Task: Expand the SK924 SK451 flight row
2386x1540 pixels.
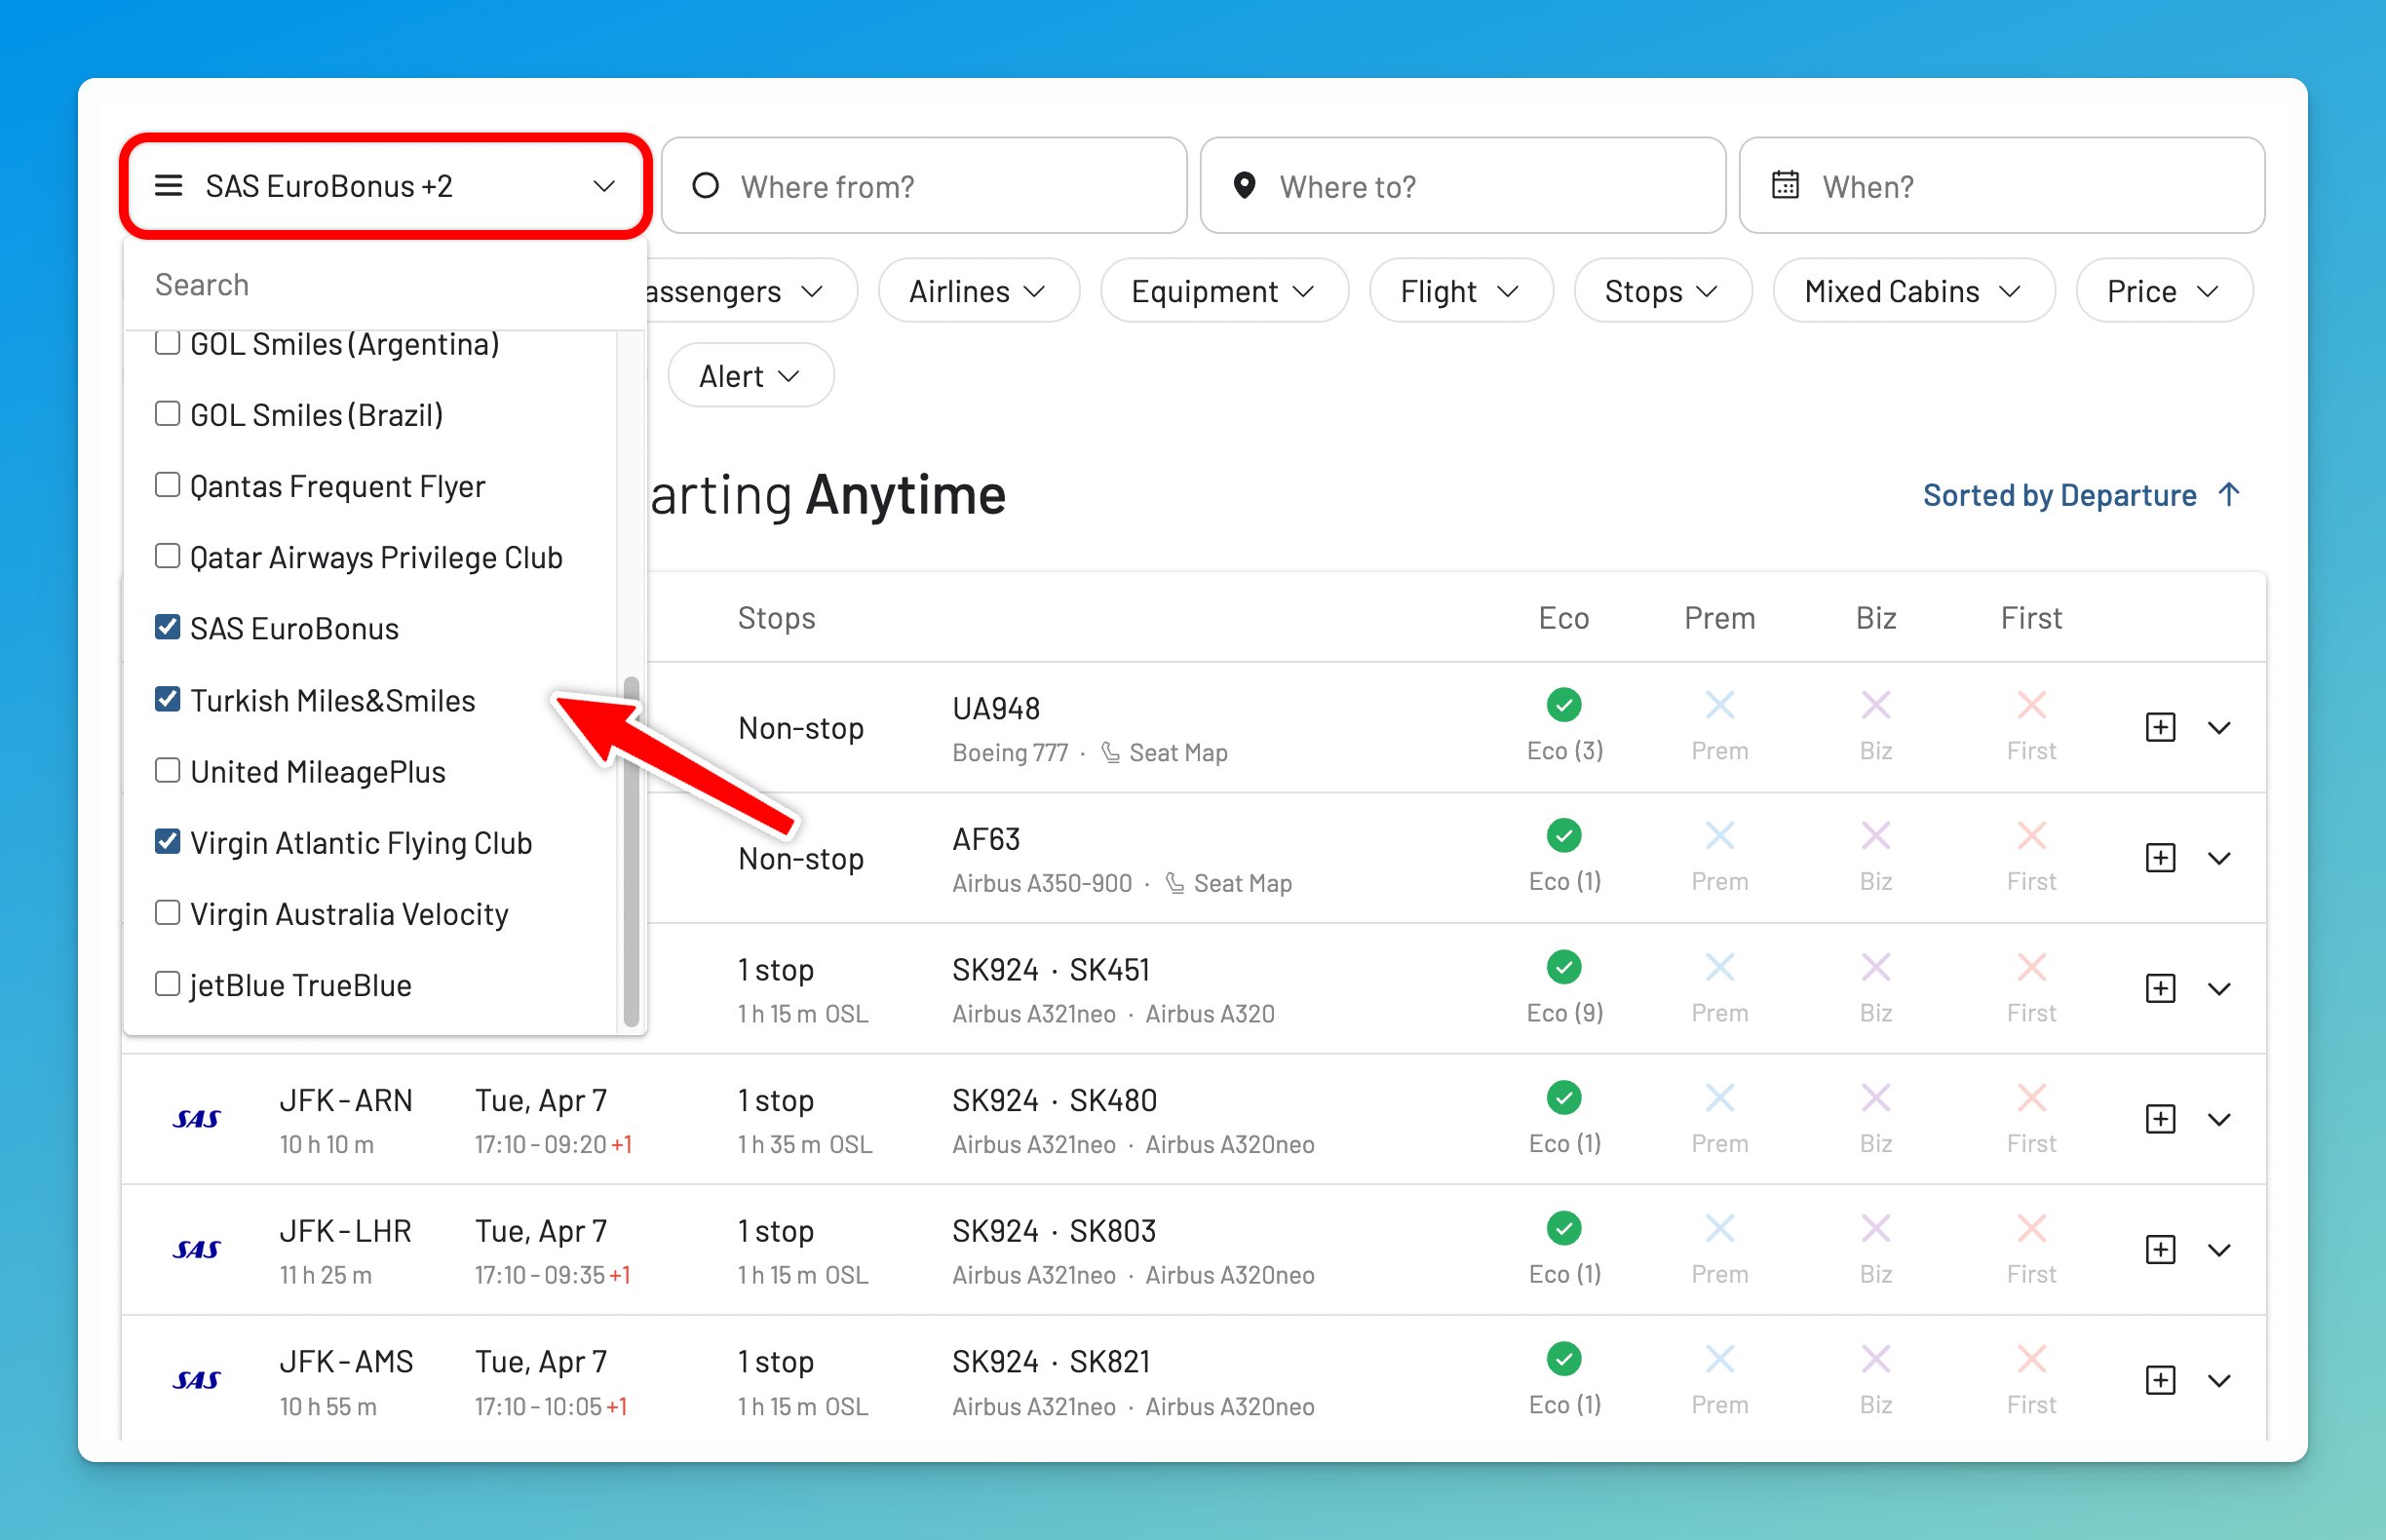Action: point(2219,990)
